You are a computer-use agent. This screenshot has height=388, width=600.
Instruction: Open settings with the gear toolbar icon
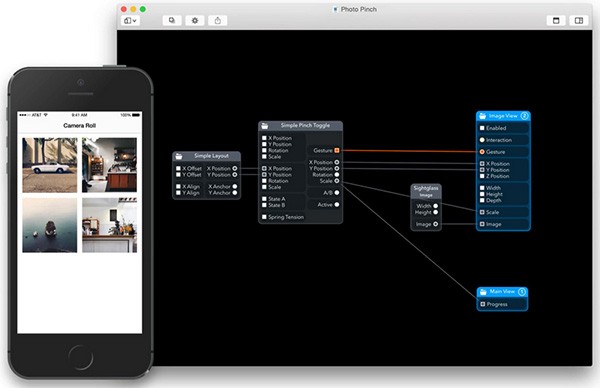click(x=195, y=21)
